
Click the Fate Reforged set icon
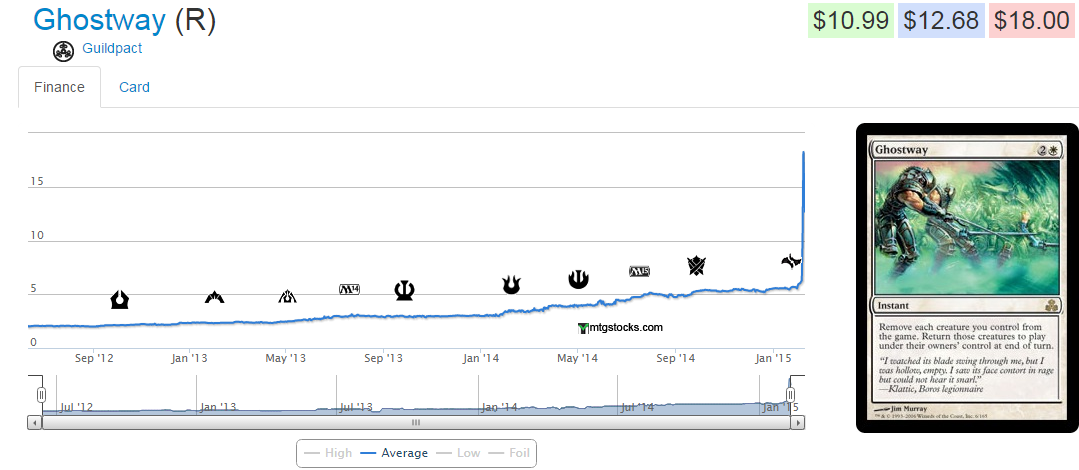pyautogui.click(x=791, y=261)
